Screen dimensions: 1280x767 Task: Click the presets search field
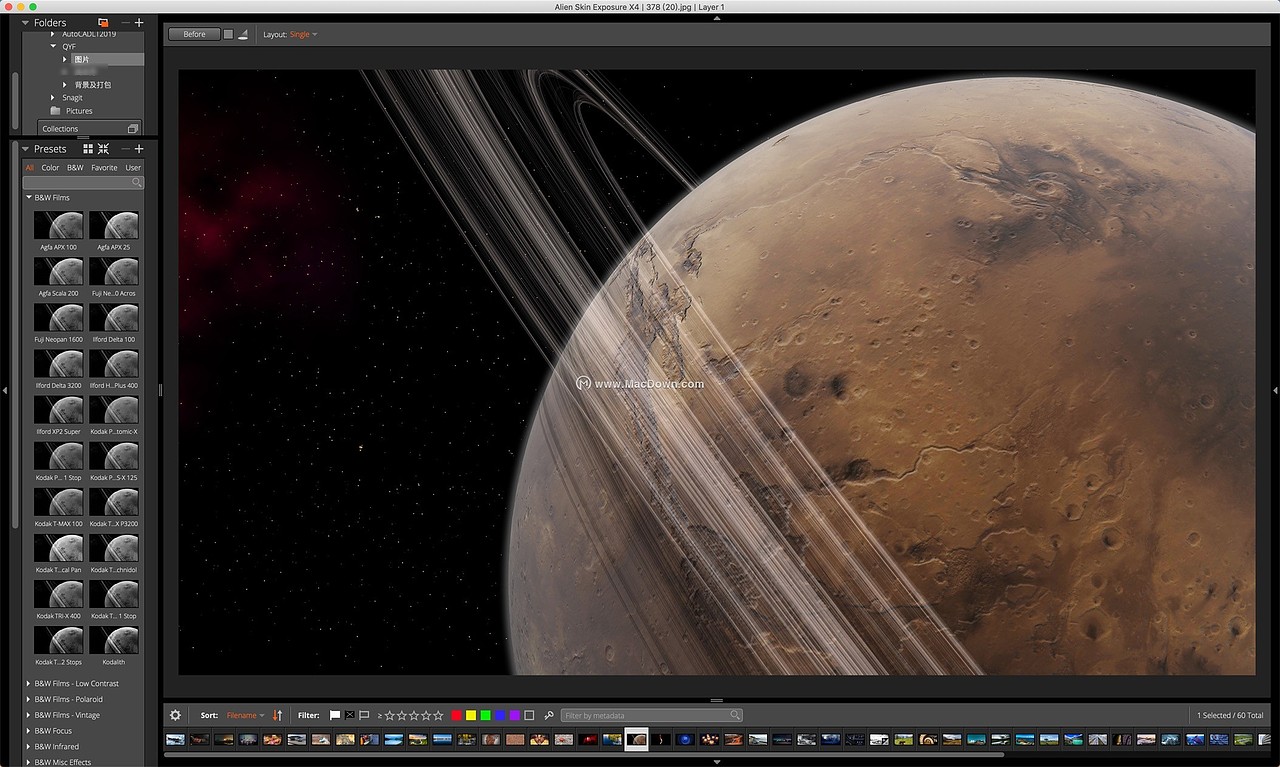point(84,182)
